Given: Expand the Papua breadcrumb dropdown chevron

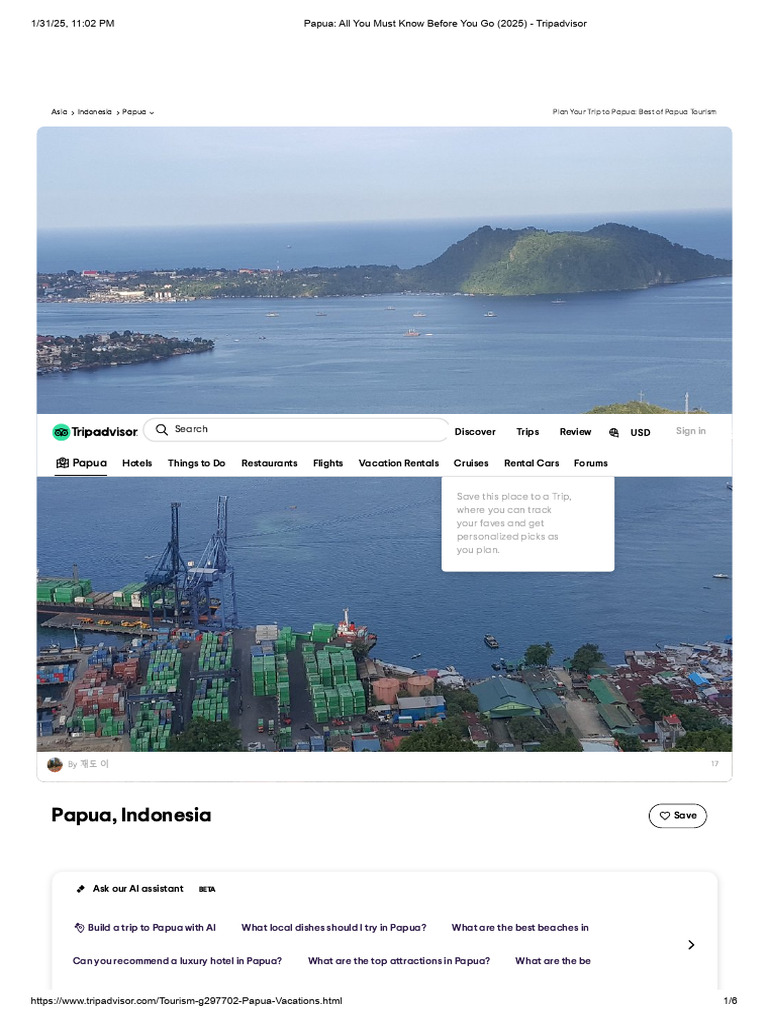Looking at the screenshot, I should click(x=152, y=112).
